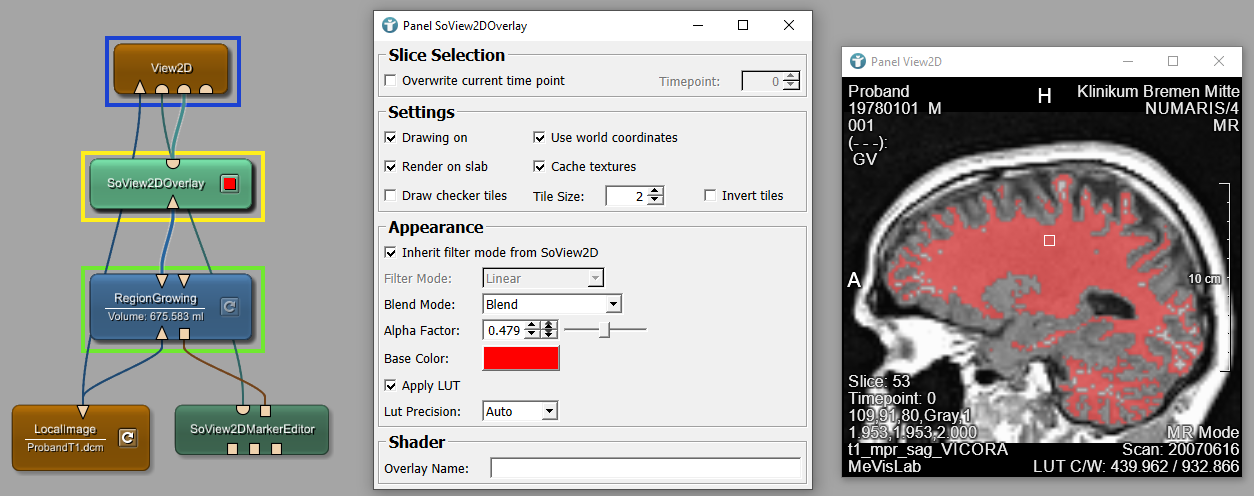The image size is (1254, 496).
Task: Click the Alpha Factor slider handle
Action: point(604,330)
